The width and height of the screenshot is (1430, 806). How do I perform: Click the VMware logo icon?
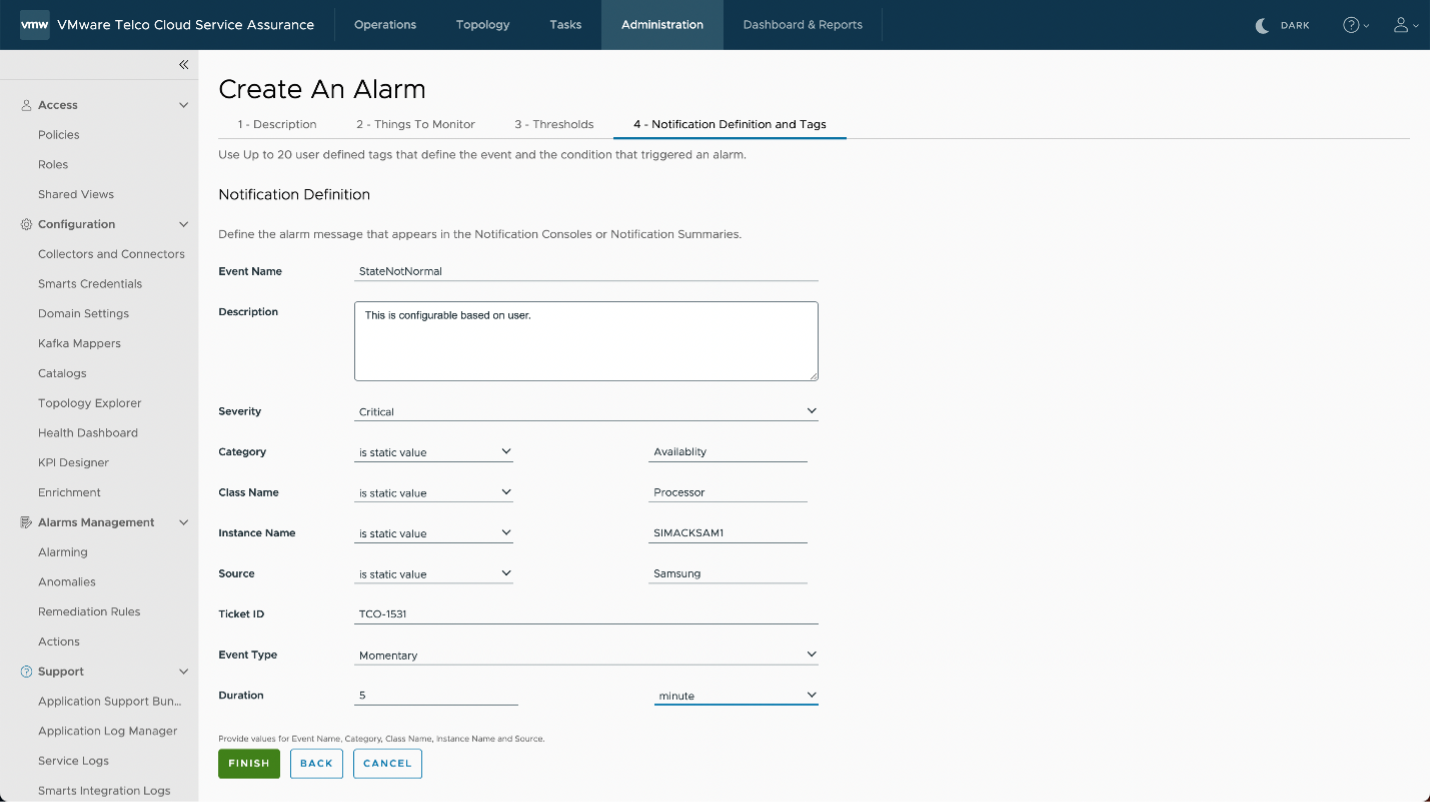(34, 25)
